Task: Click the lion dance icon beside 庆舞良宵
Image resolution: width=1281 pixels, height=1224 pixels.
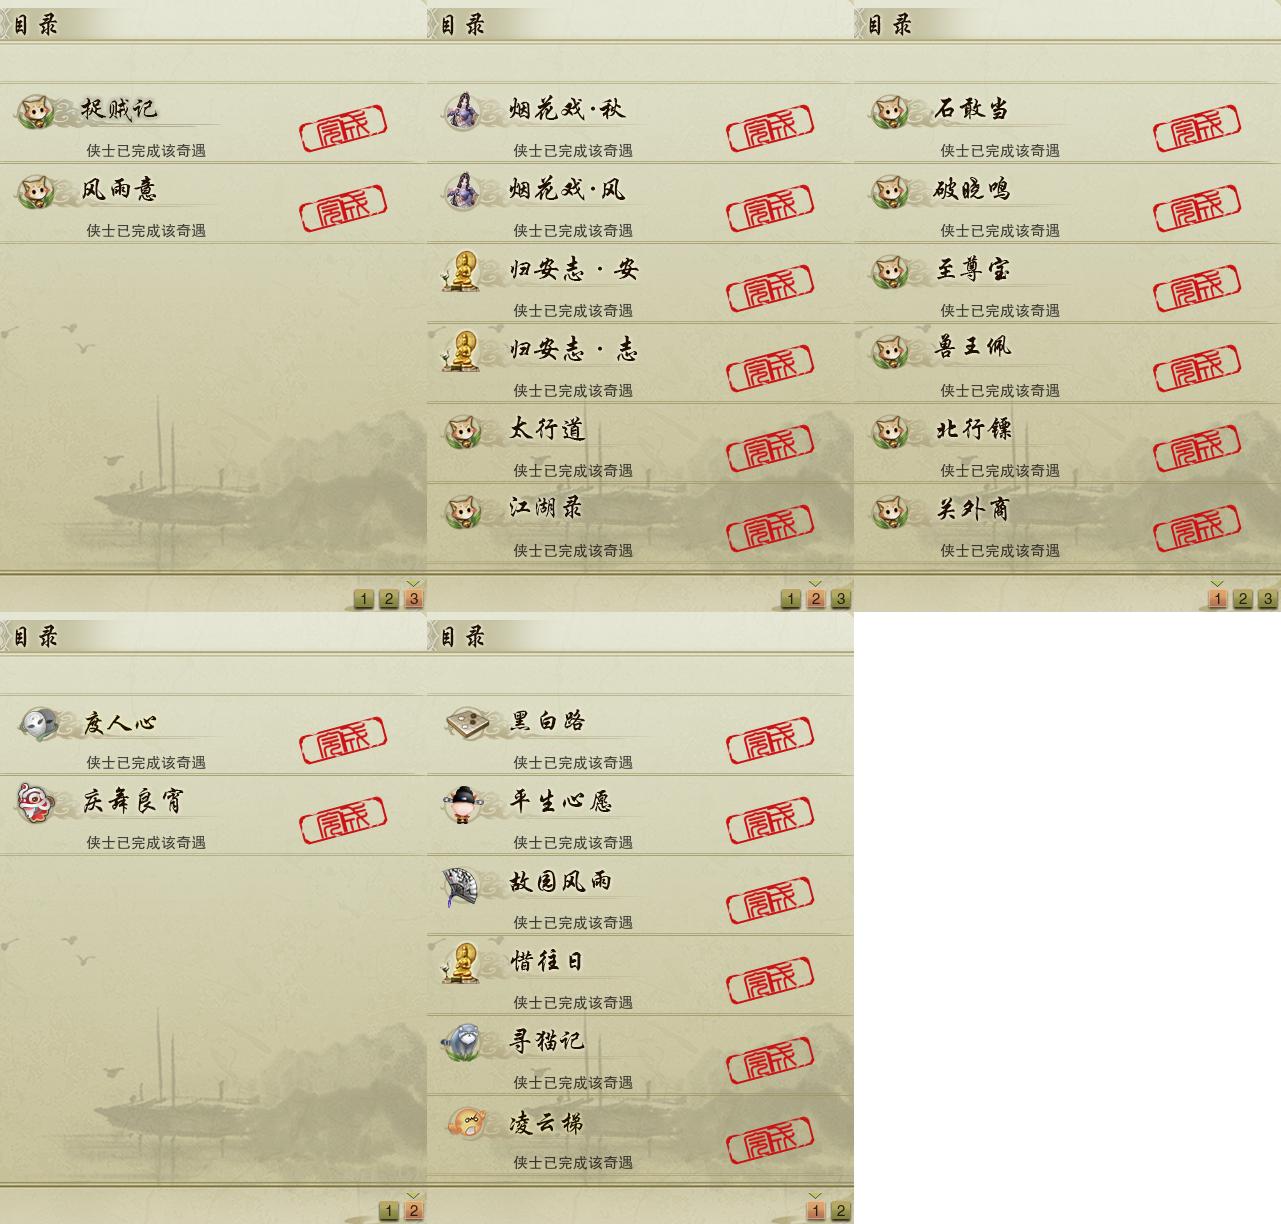Action: 36,802
